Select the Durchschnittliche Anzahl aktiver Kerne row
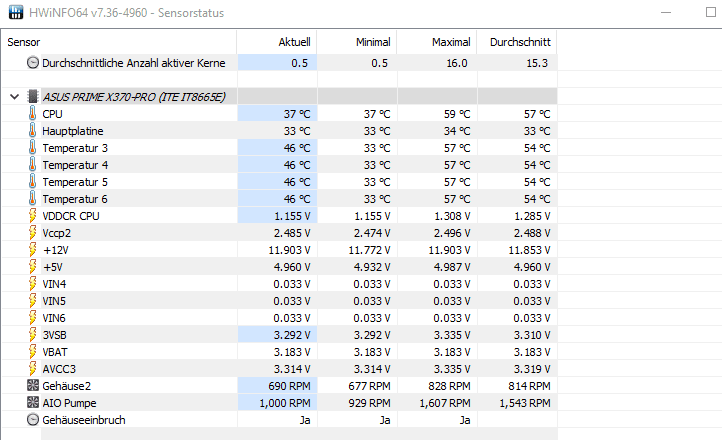The height and width of the screenshot is (440, 722). (x=279, y=63)
